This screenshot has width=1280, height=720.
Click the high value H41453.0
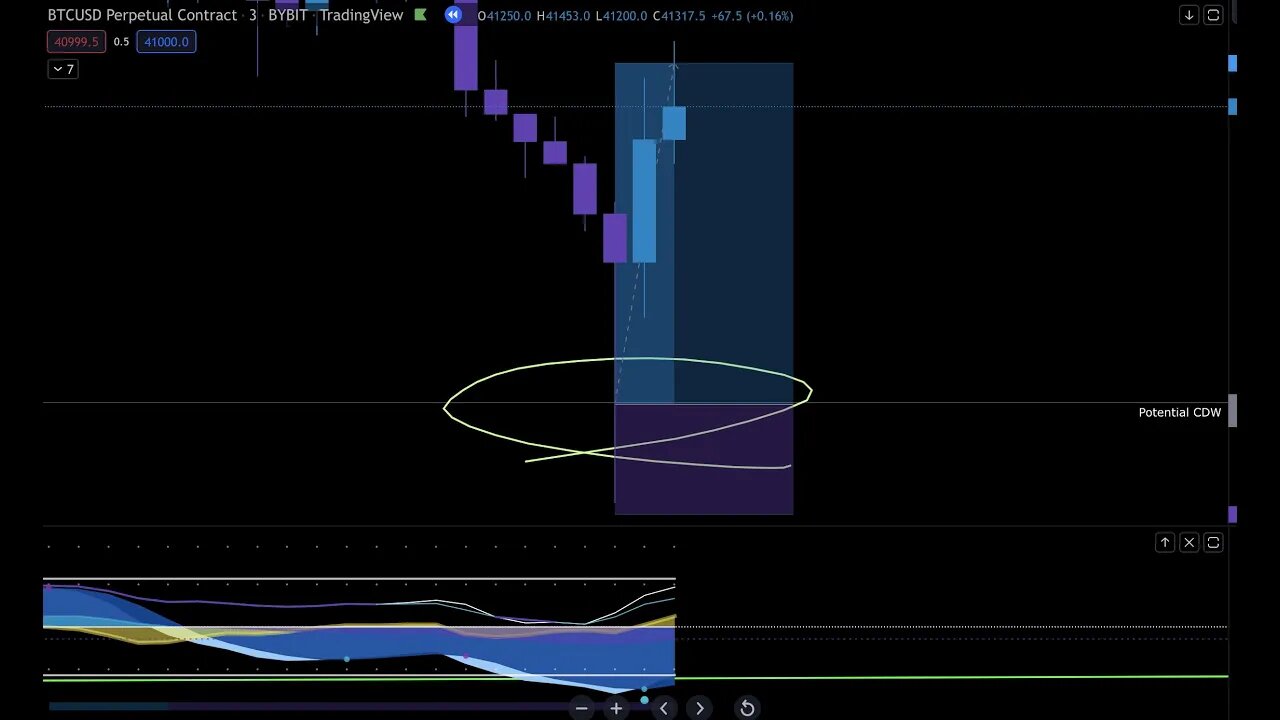coord(564,16)
